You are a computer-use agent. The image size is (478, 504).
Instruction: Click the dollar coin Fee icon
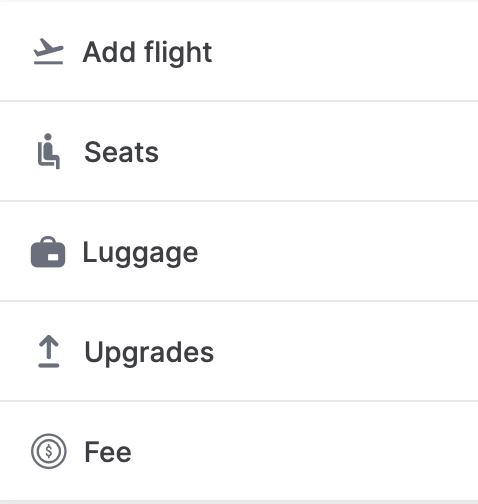tap(49, 451)
